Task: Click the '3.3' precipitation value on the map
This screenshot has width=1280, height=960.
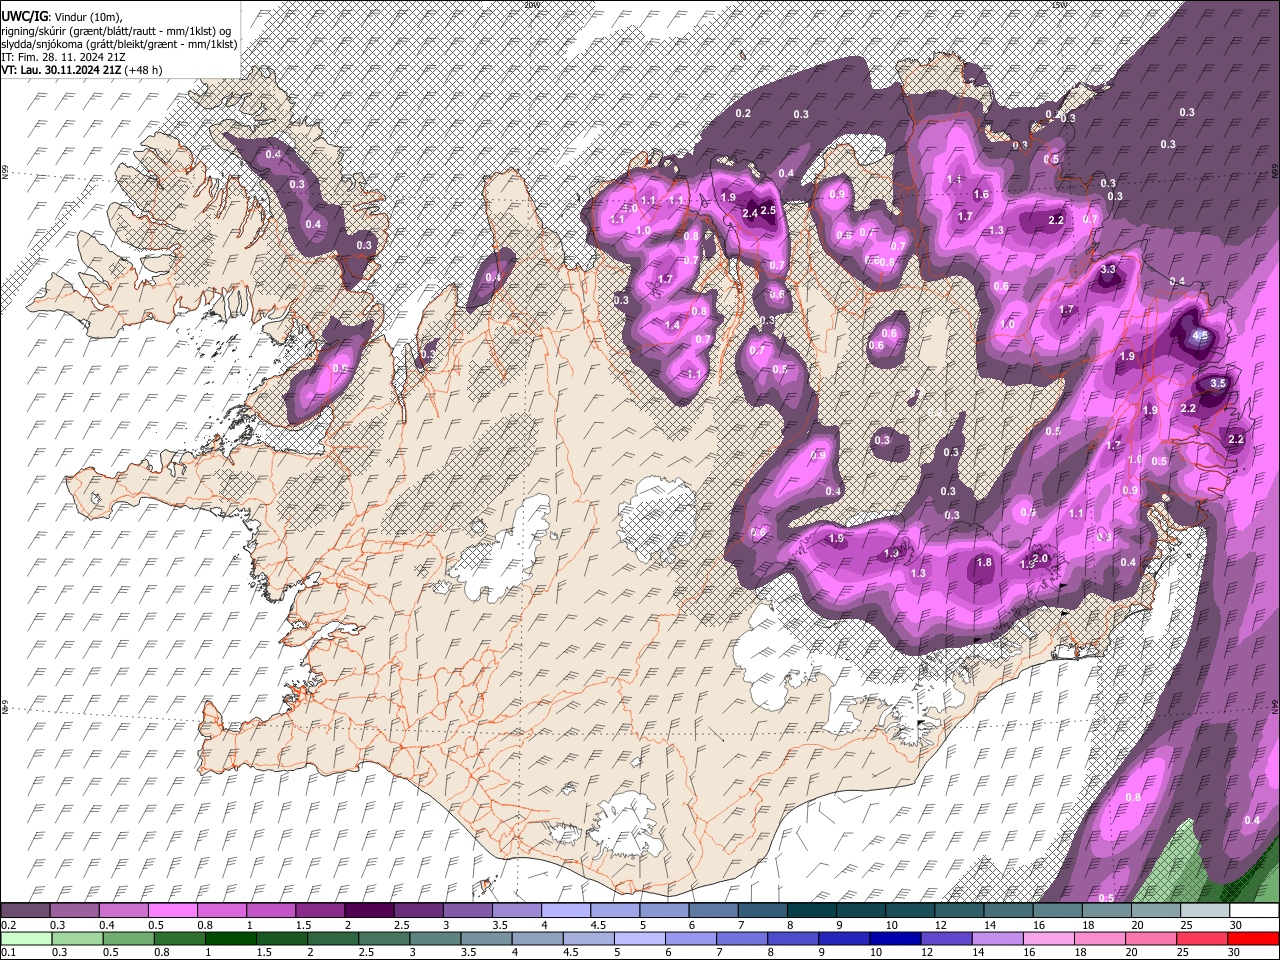Action: point(1108,269)
